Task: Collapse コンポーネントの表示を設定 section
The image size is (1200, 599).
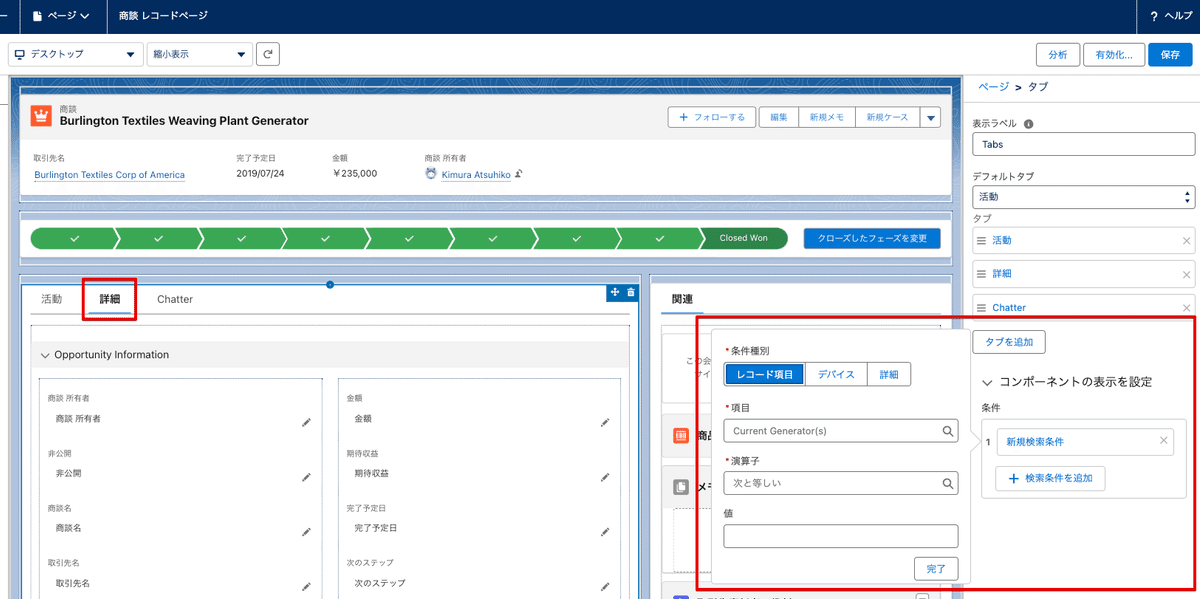Action: coord(987,382)
